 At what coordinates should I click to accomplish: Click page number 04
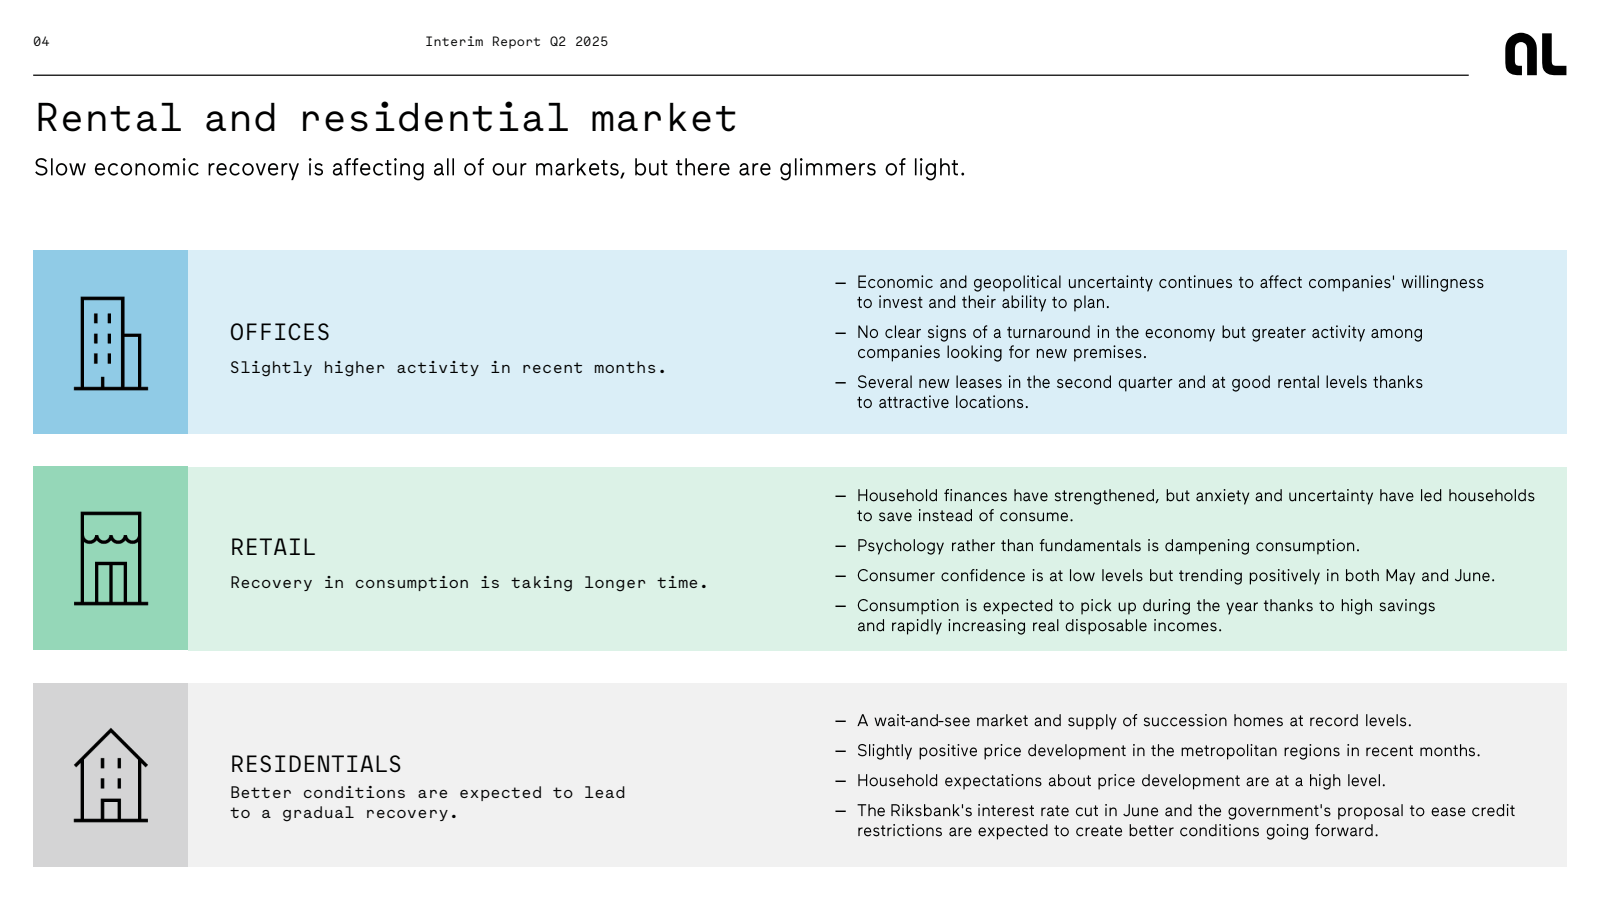[41, 41]
